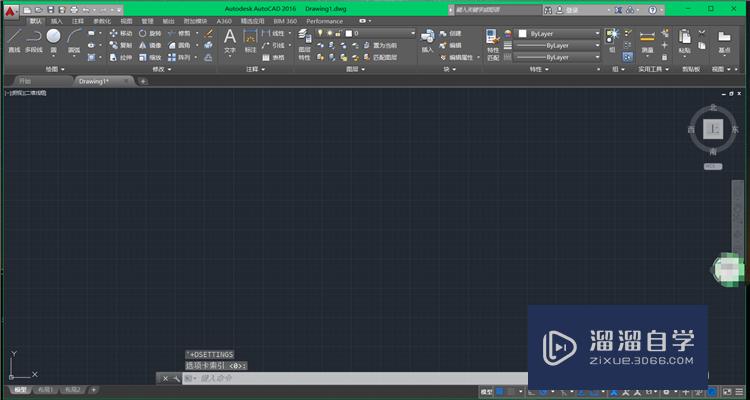Click Set Current (置为当前) layer button

click(x=380, y=45)
